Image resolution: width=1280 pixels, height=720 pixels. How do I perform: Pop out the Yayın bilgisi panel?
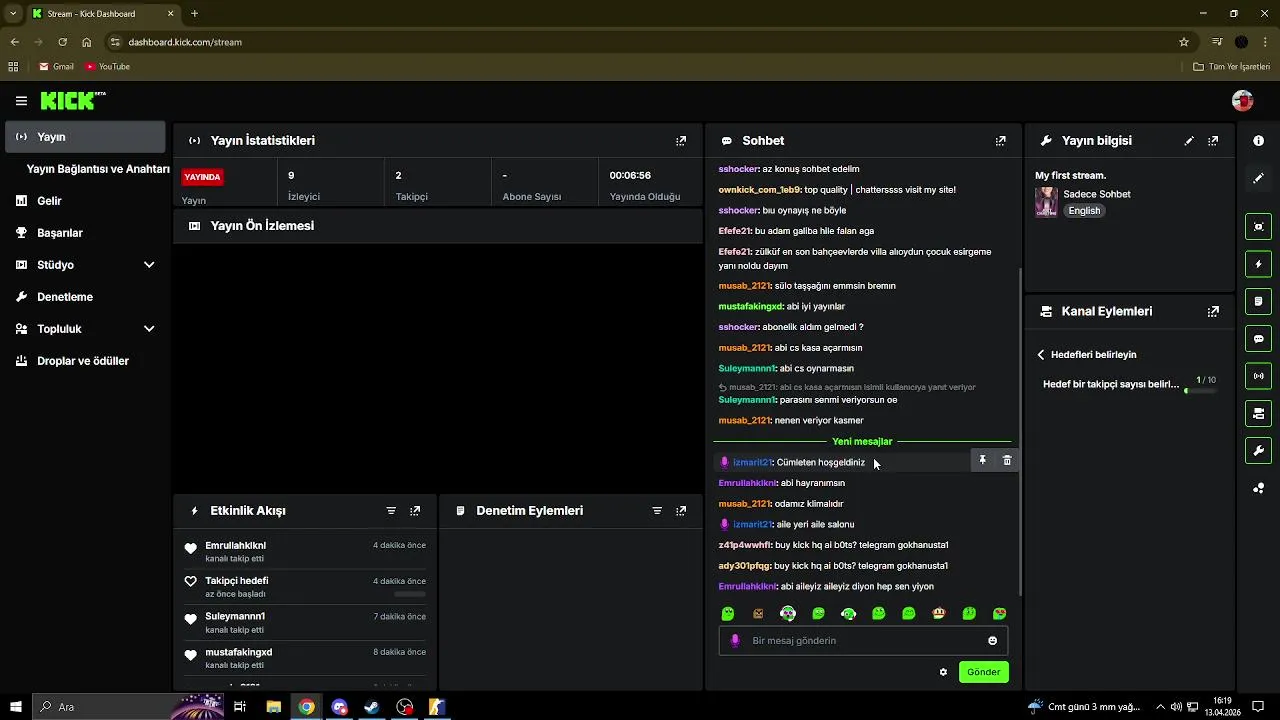1213,141
